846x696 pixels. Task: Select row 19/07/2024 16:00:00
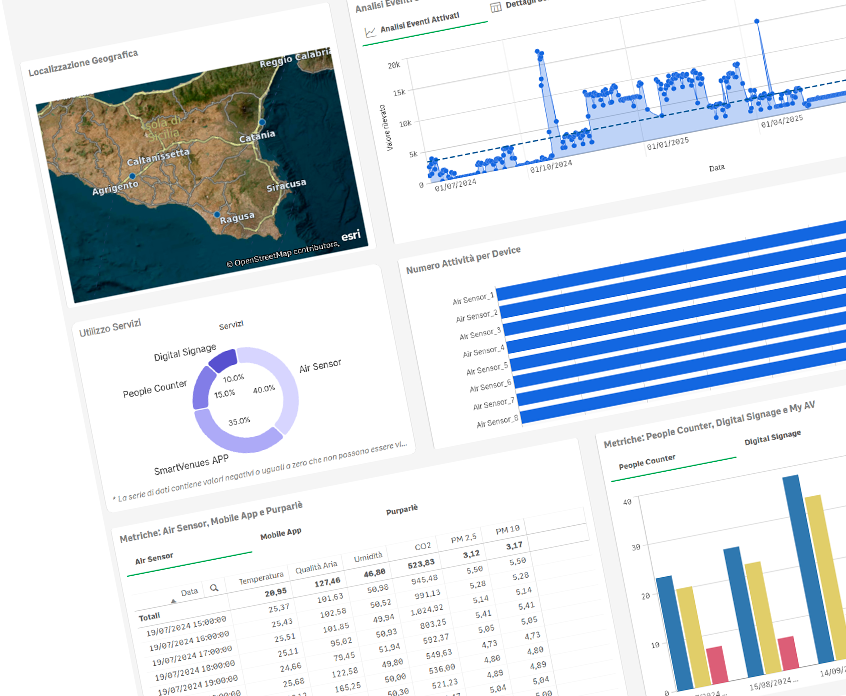[189, 641]
